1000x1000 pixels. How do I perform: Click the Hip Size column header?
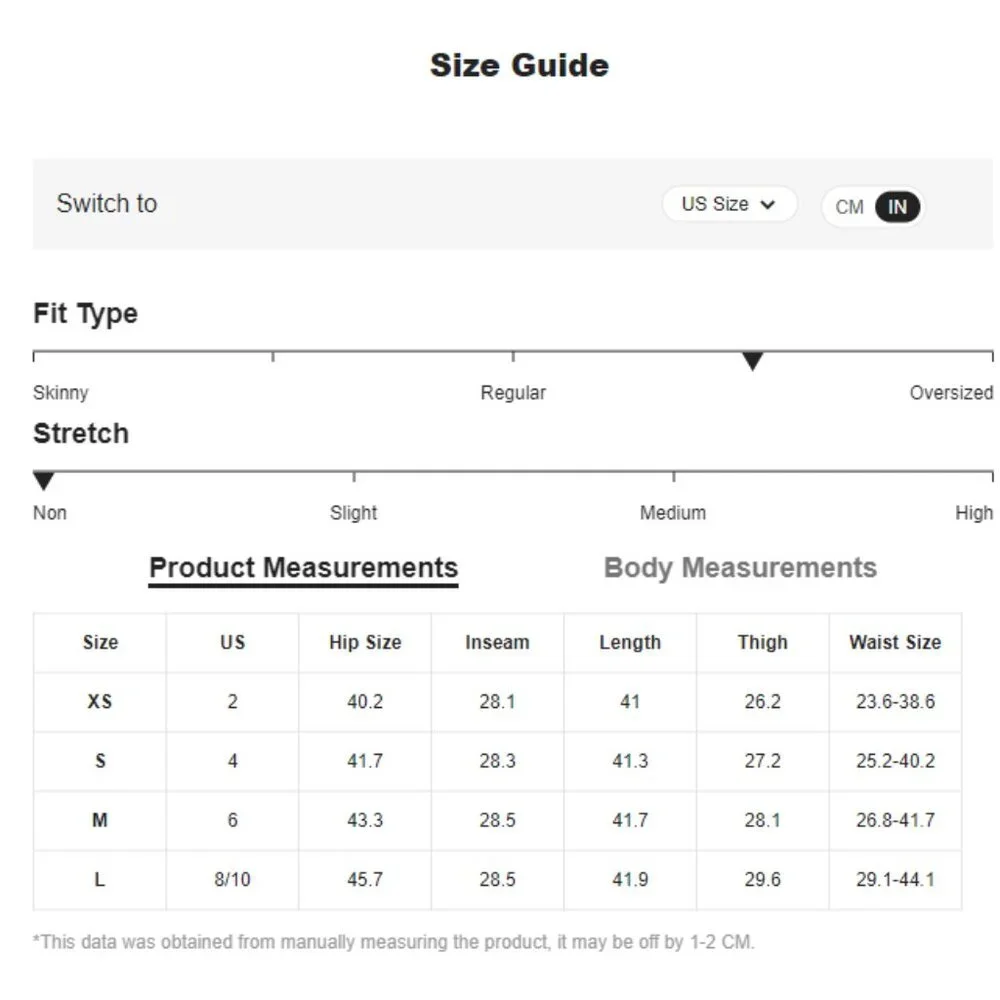point(365,643)
